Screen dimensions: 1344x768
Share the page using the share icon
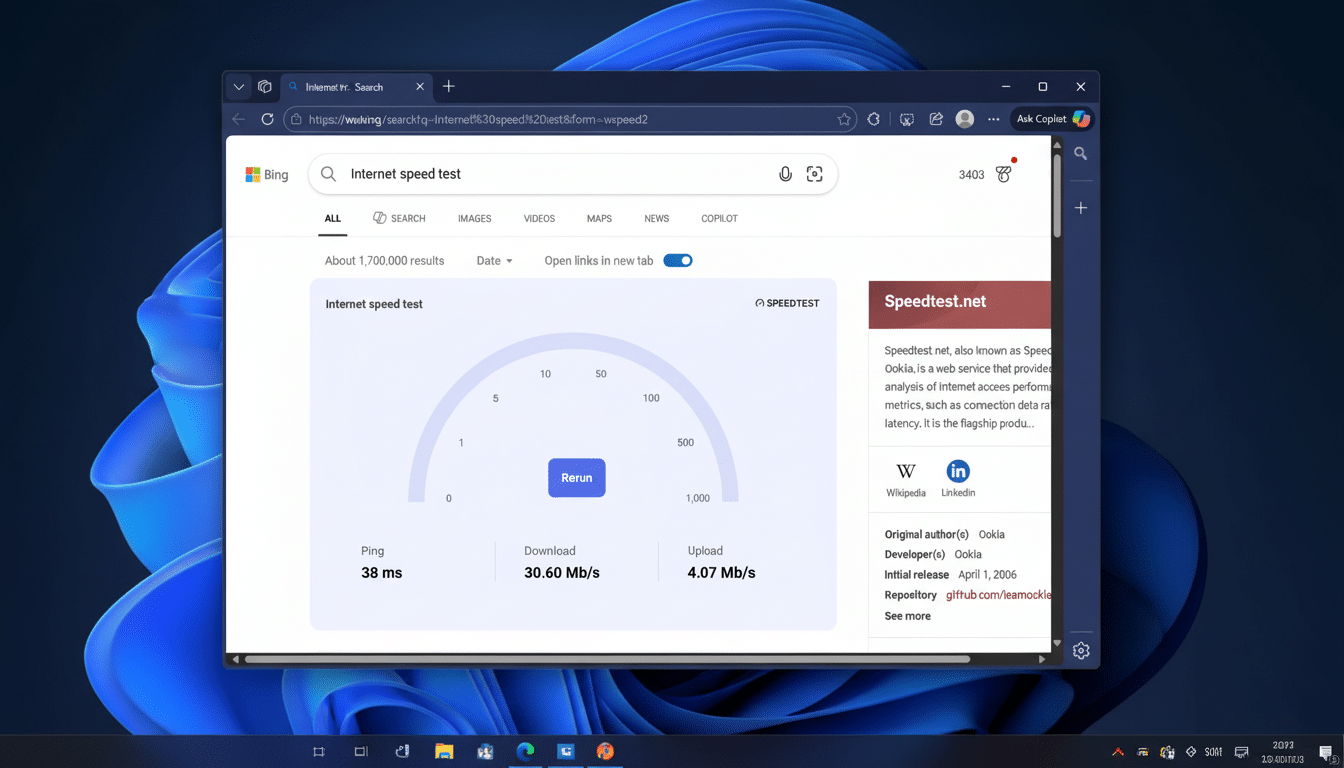pyautogui.click(x=936, y=118)
